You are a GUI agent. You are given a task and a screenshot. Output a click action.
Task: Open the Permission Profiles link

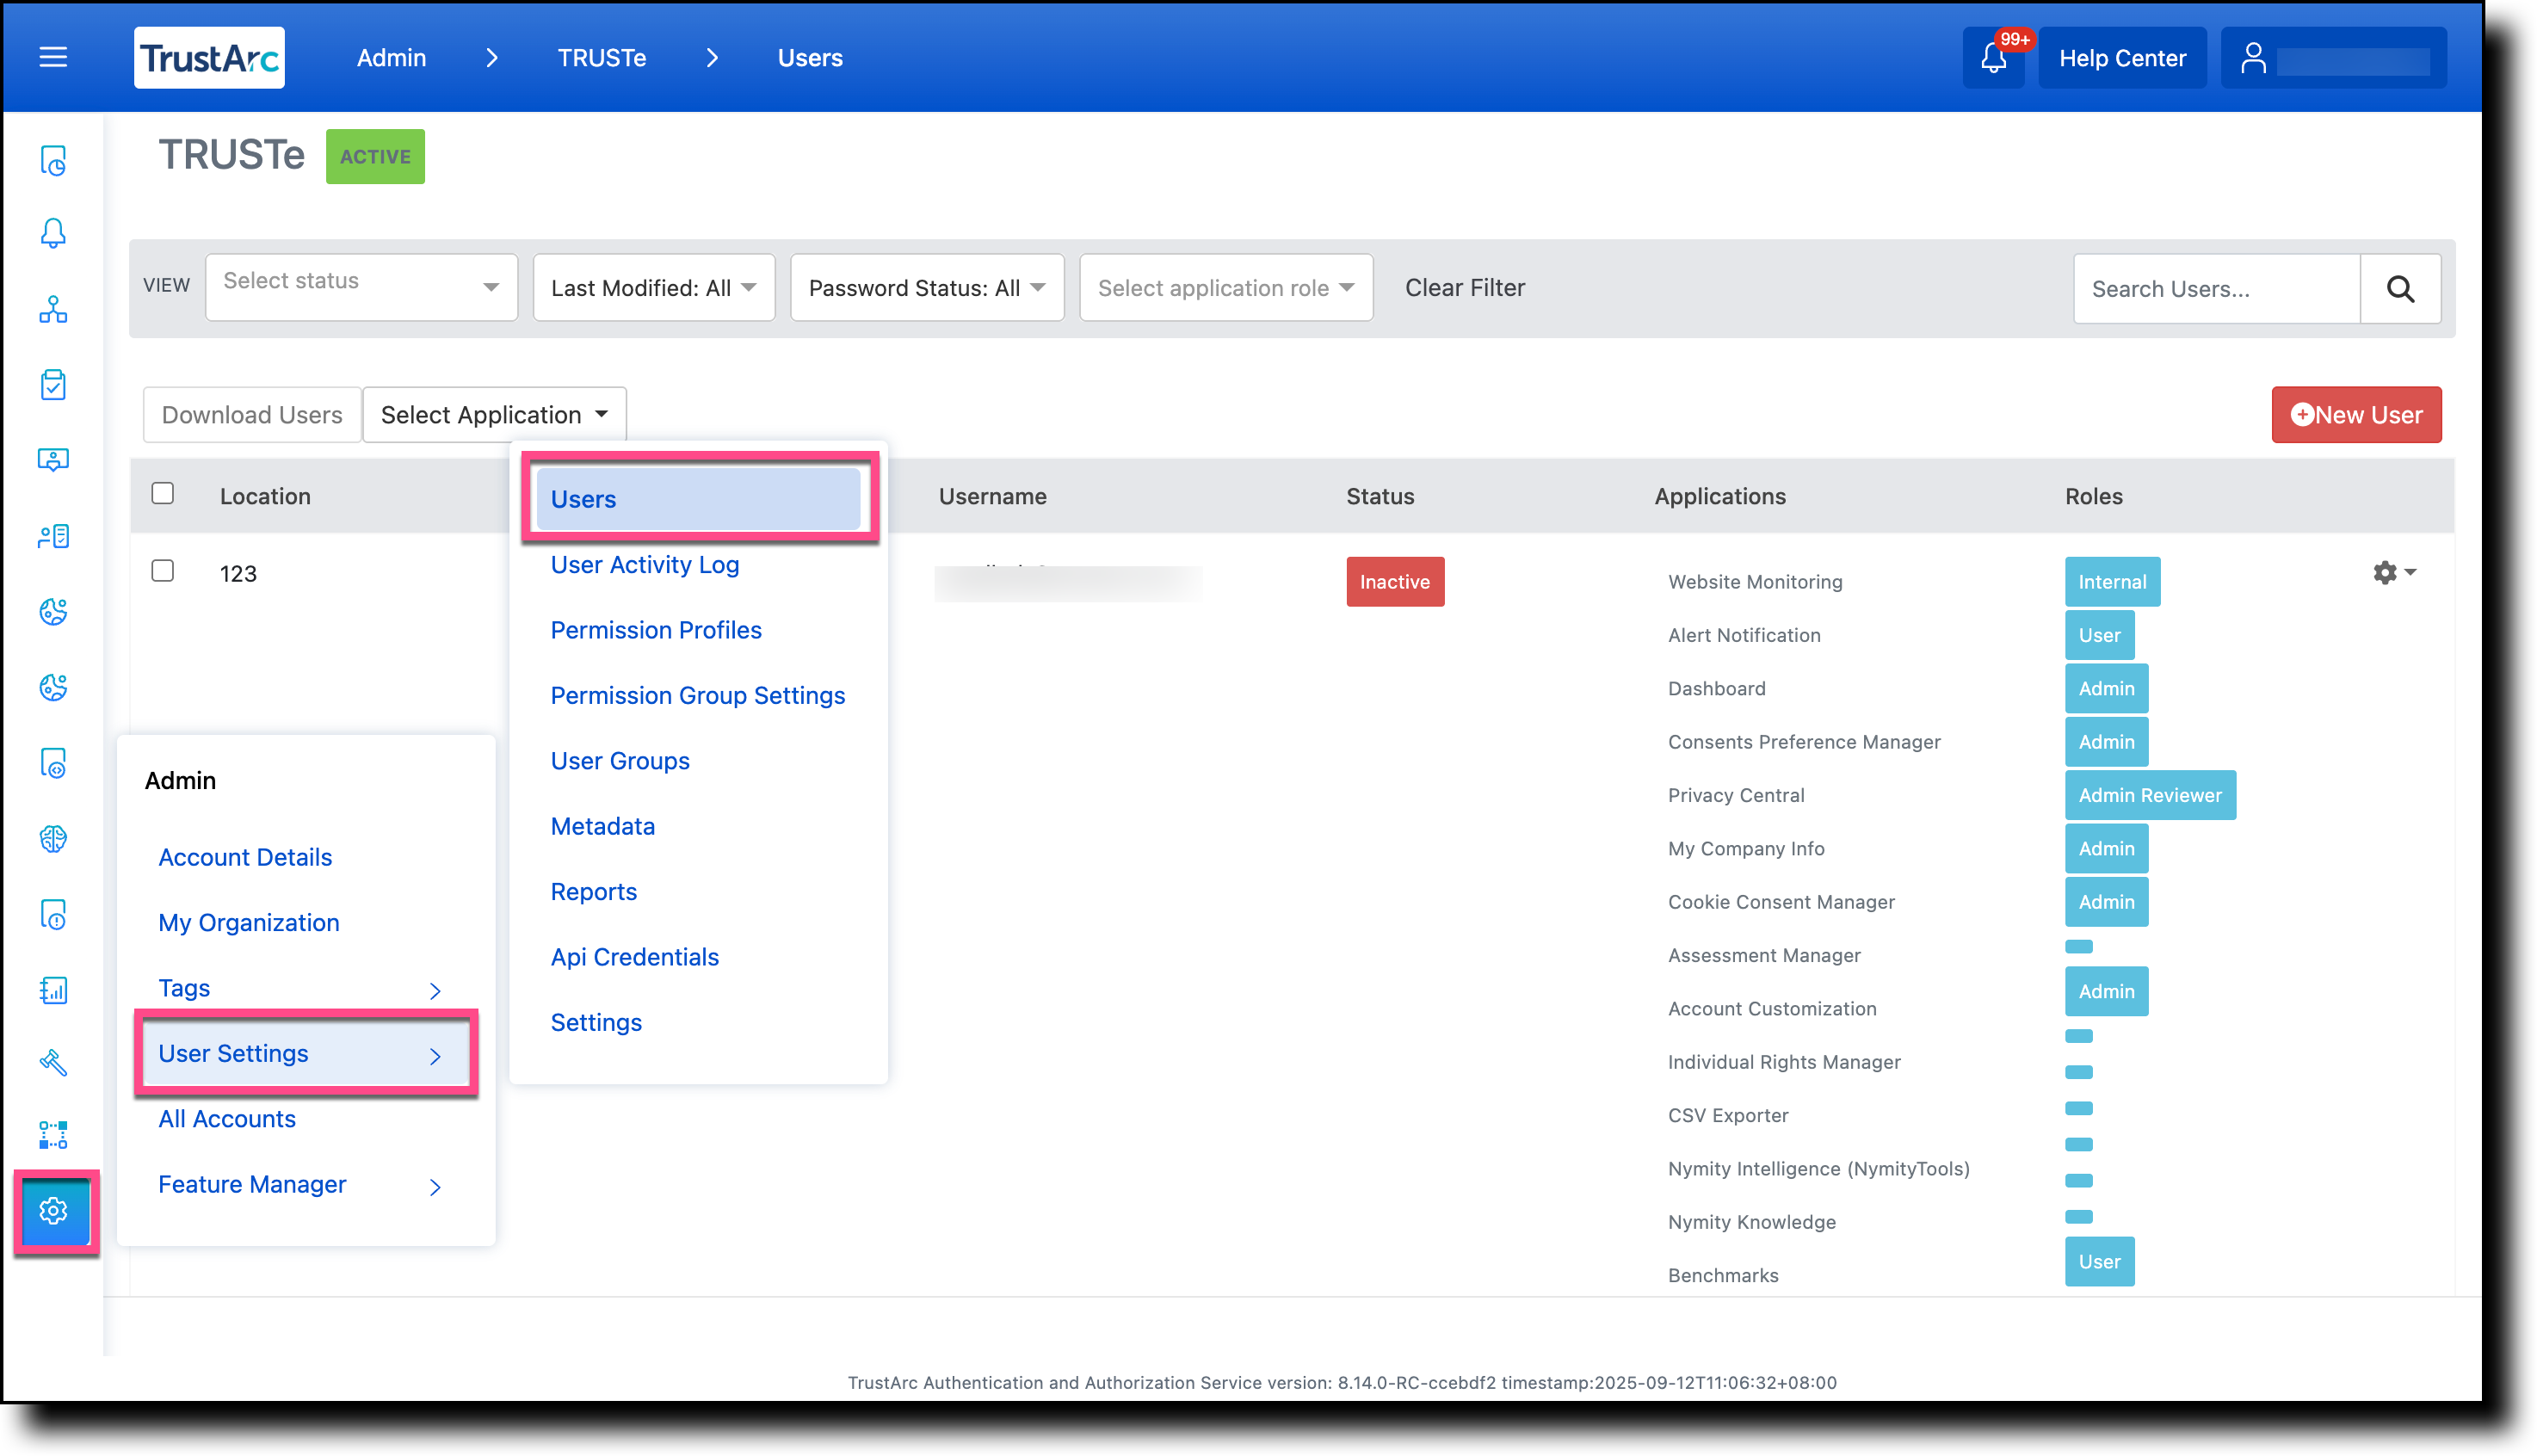[655, 629]
